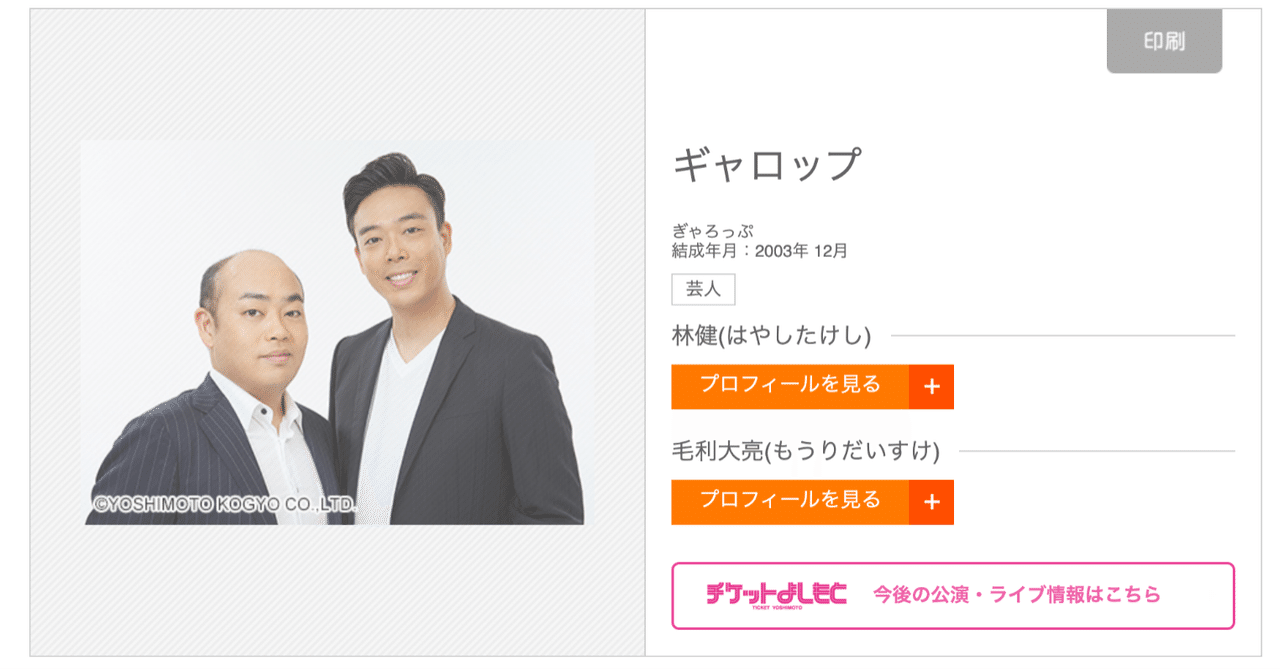
Task: Open the duo's profile photo
Action: [337, 332]
